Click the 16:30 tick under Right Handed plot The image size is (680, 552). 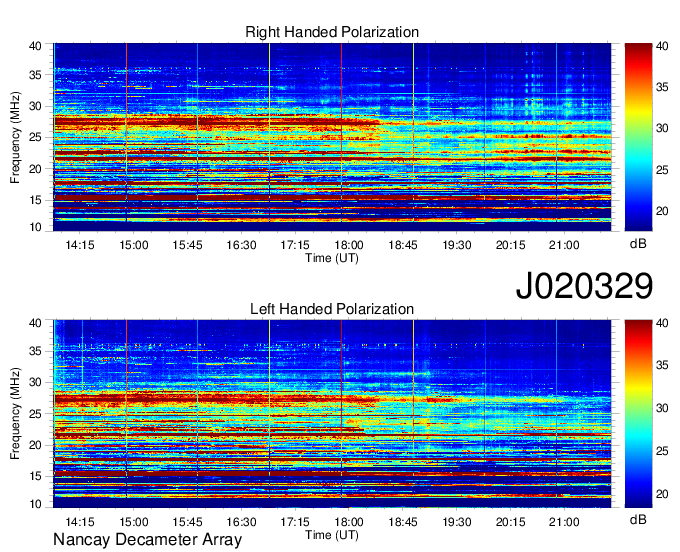(x=241, y=245)
